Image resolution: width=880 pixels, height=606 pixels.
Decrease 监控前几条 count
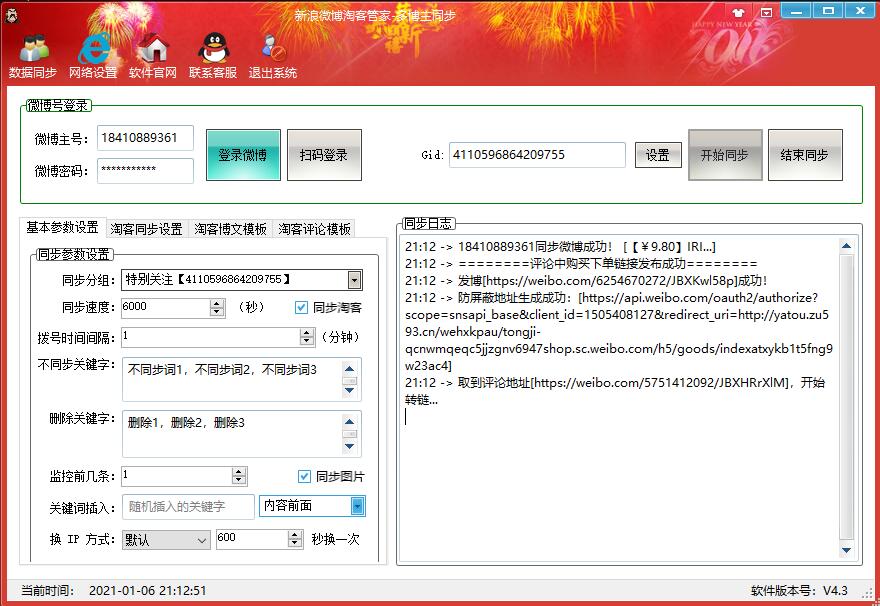(x=239, y=481)
